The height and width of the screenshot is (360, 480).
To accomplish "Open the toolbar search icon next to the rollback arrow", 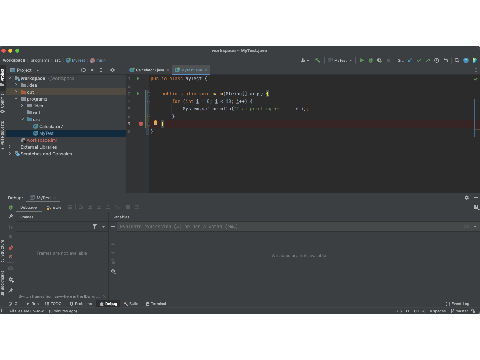I will point(457,60).
